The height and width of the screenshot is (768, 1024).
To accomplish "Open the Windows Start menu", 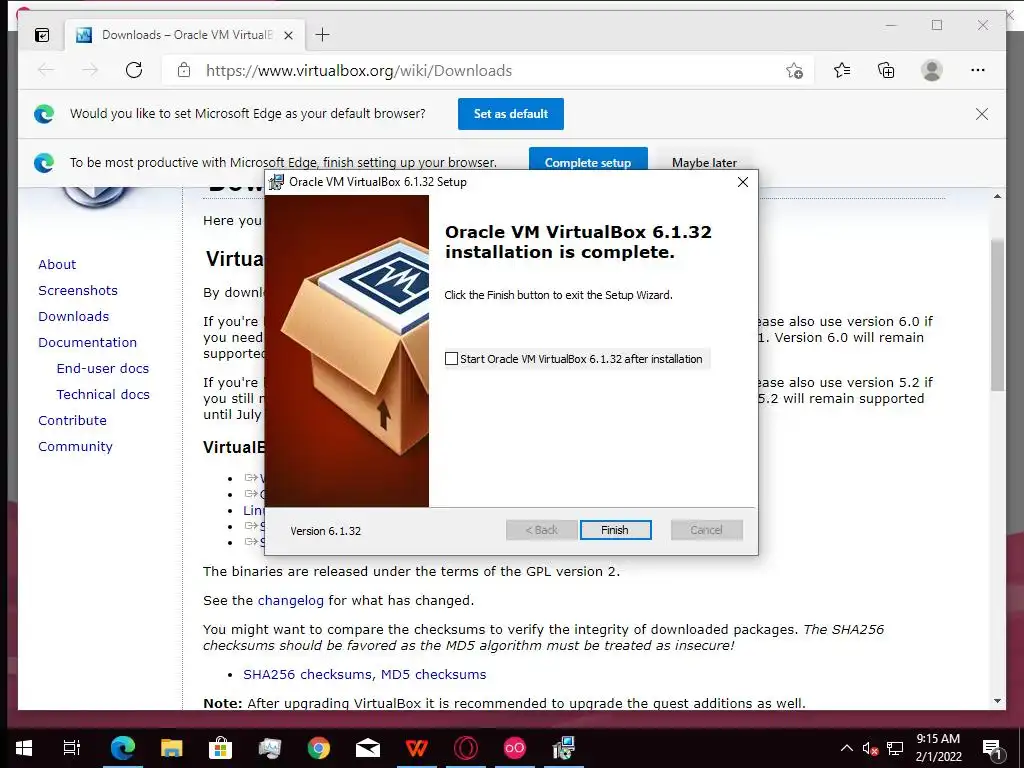I will (24, 748).
